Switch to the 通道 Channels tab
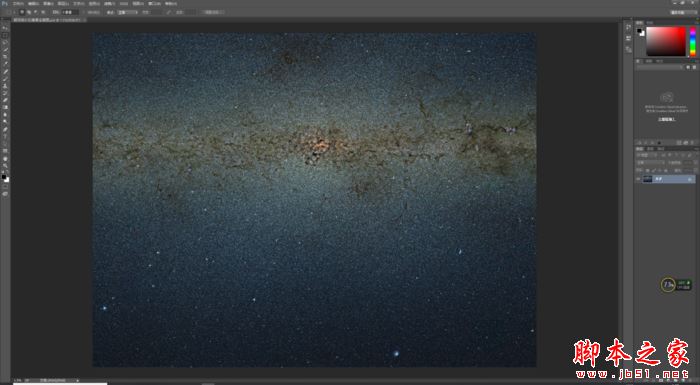This screenshot has width=700, height=385. [x=650, y=149]
